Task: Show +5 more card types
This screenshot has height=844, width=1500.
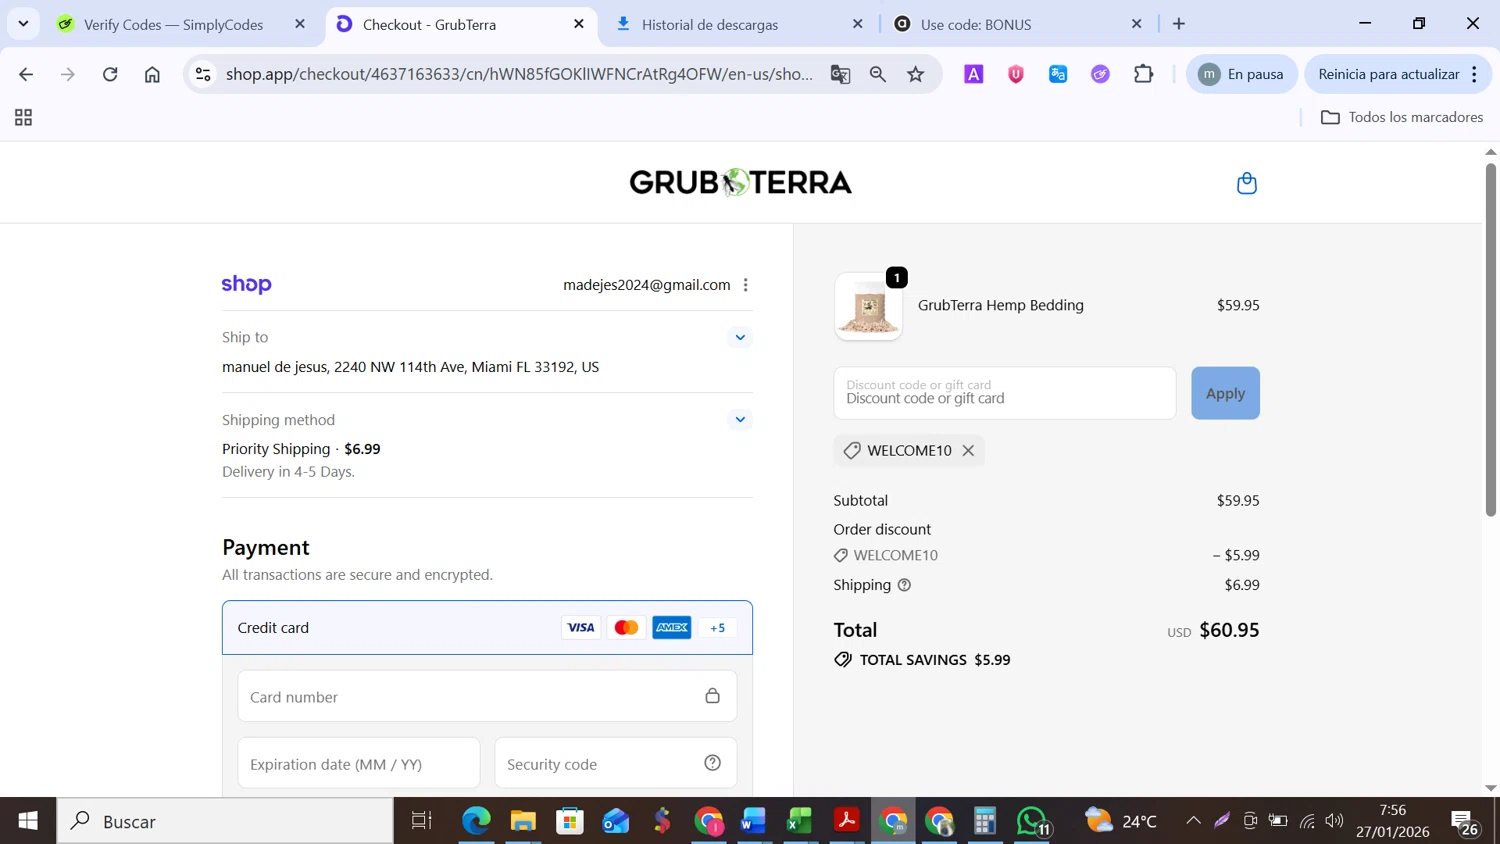Action: (x=717, y=628)
